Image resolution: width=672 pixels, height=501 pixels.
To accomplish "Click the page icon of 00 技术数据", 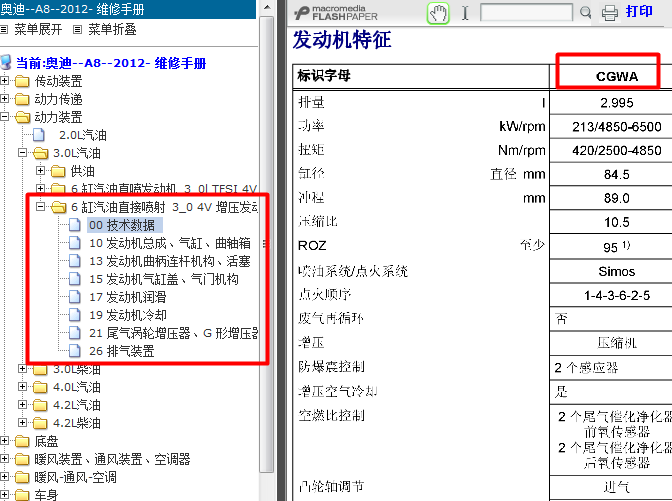I will tap(75, 225).
